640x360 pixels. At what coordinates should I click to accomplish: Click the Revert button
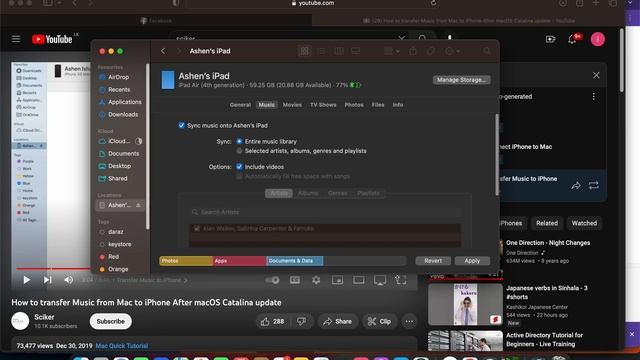433,261
